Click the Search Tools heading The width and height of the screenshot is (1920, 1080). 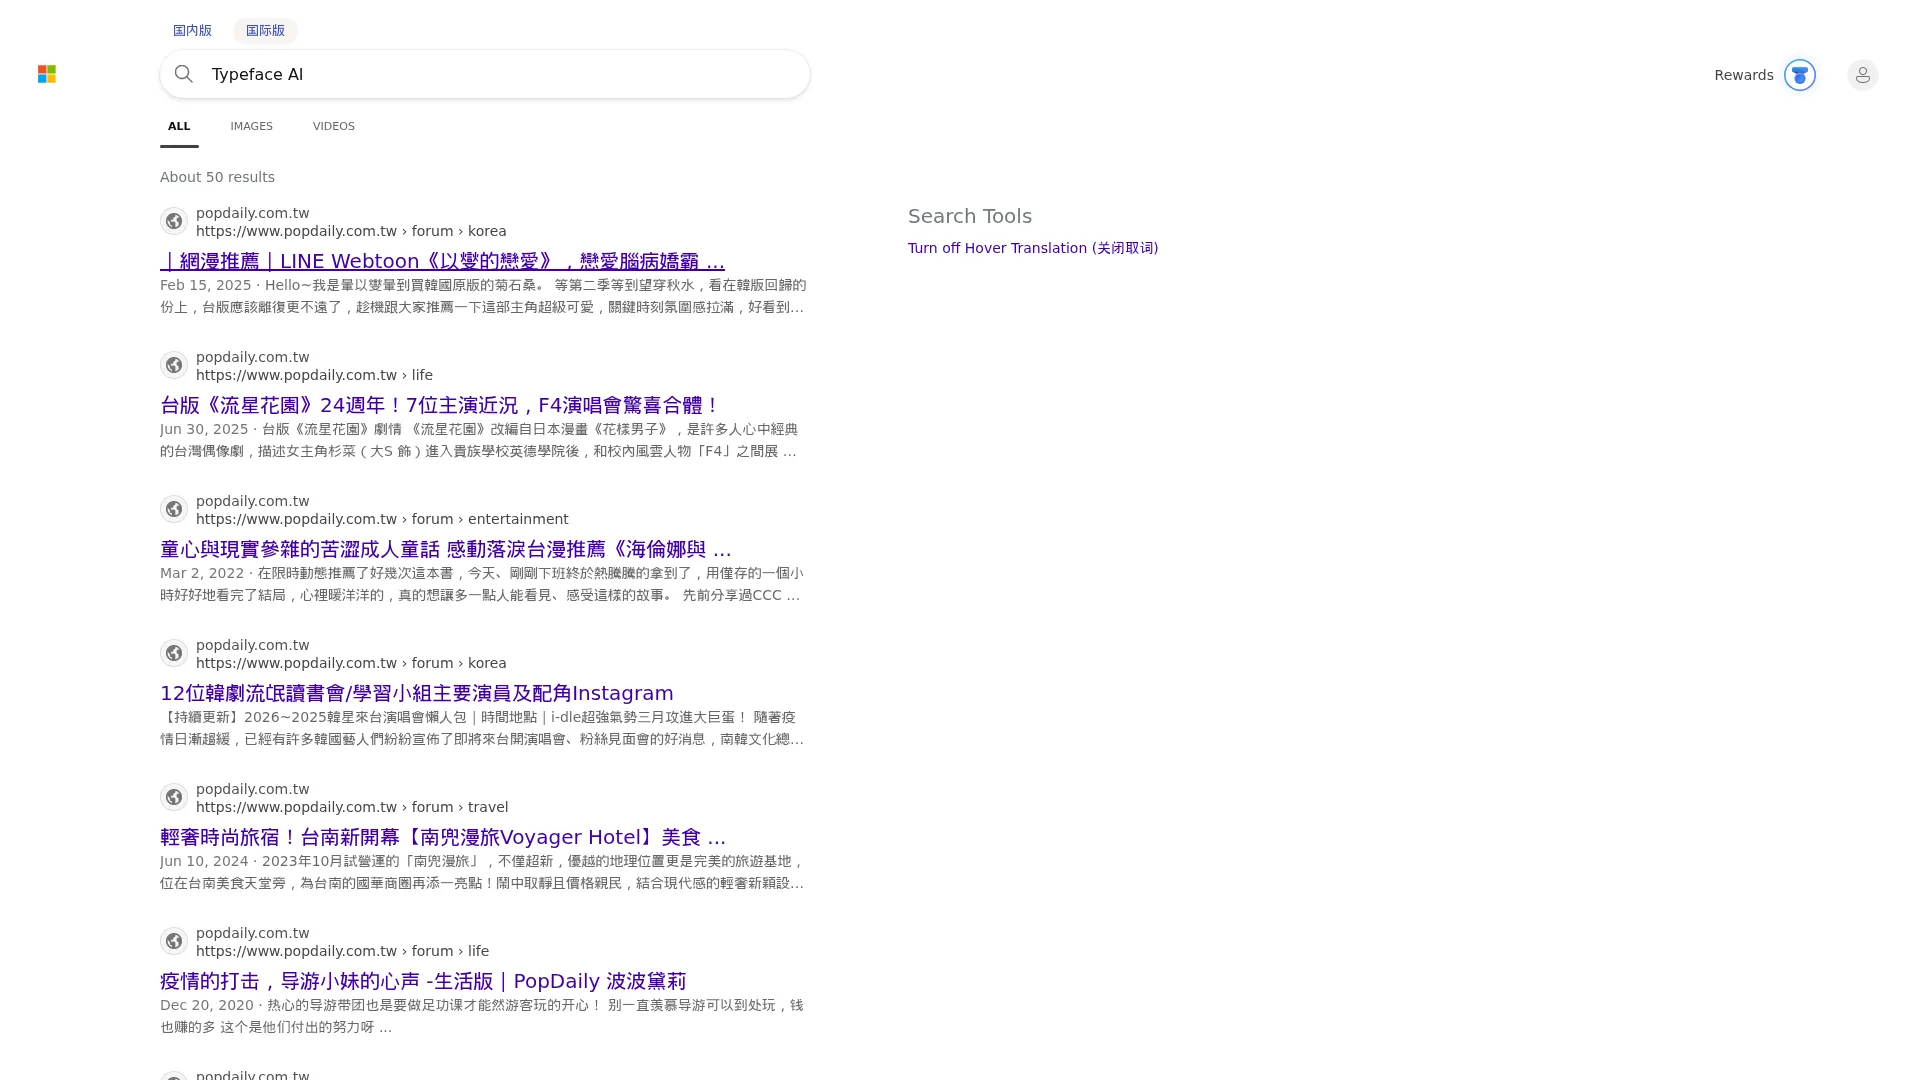tap(970, 216)
